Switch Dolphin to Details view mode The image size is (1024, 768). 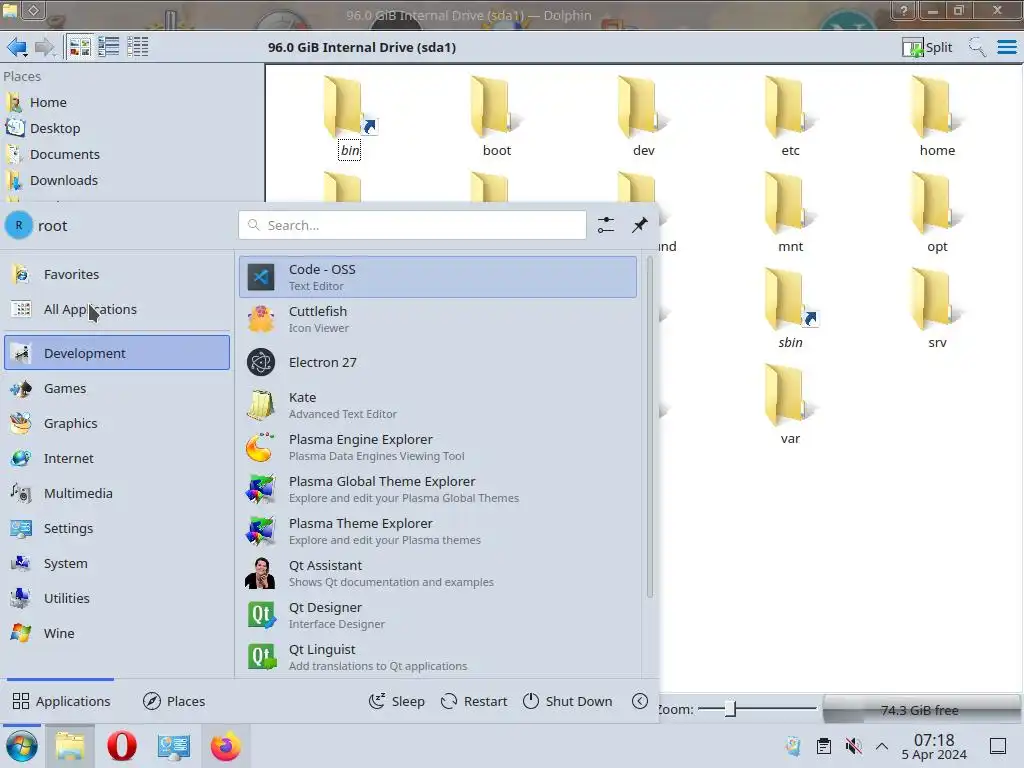(x=137, y=47)
